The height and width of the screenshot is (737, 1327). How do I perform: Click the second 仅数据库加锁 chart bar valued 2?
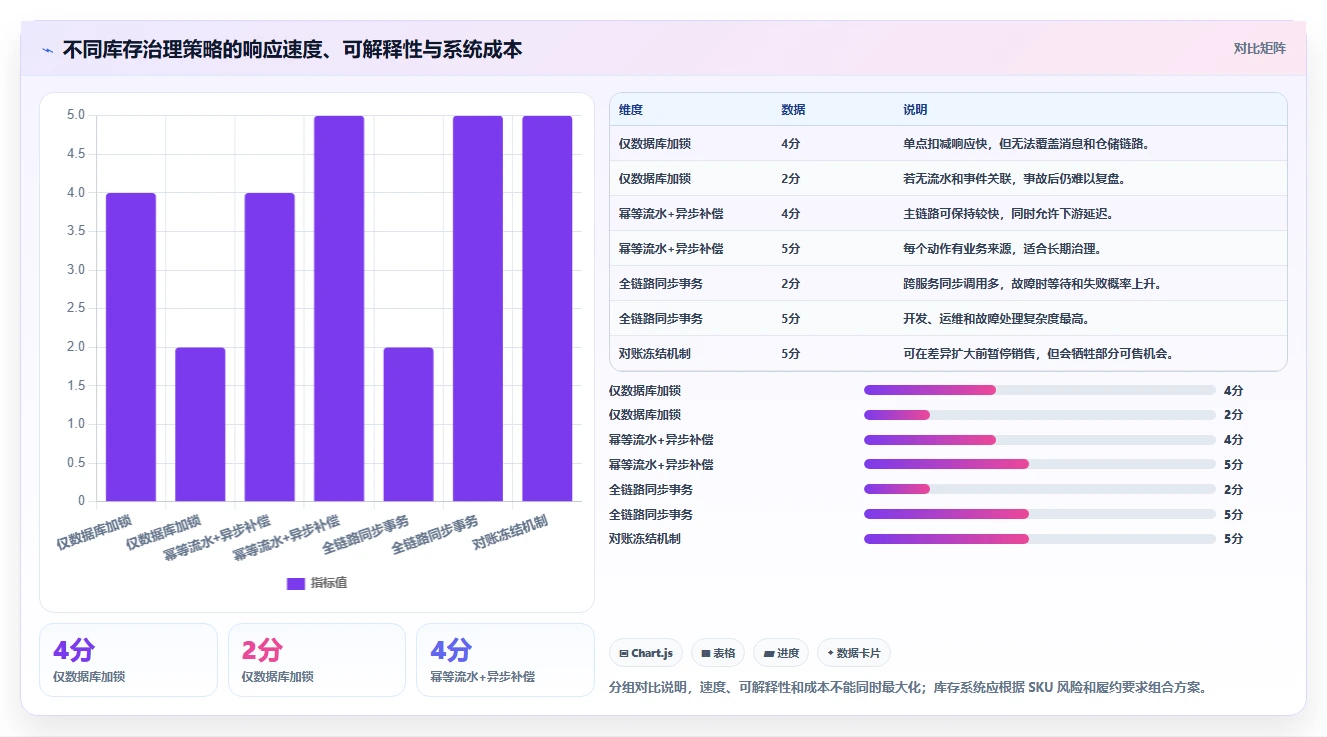point(200,424)
